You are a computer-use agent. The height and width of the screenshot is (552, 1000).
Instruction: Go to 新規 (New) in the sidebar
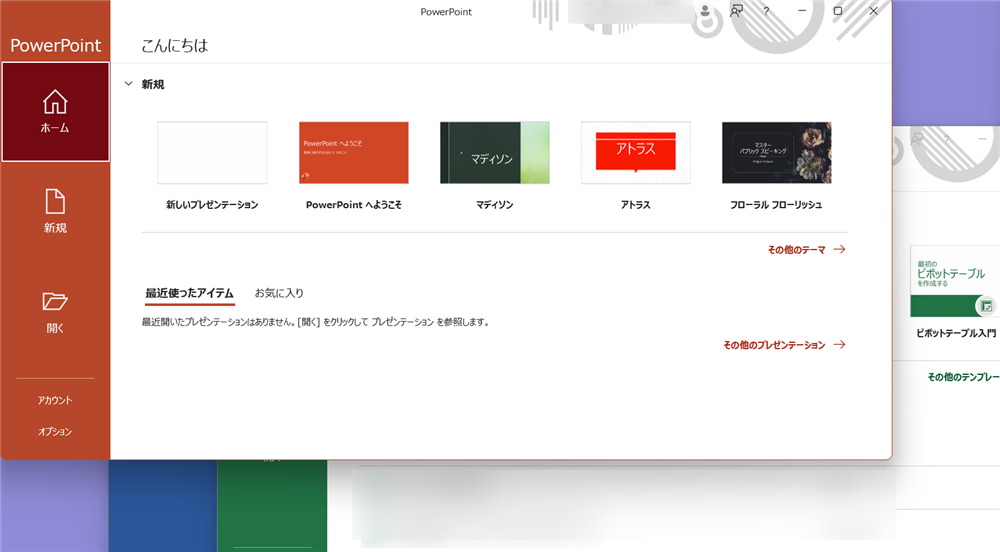click(55, 211)
